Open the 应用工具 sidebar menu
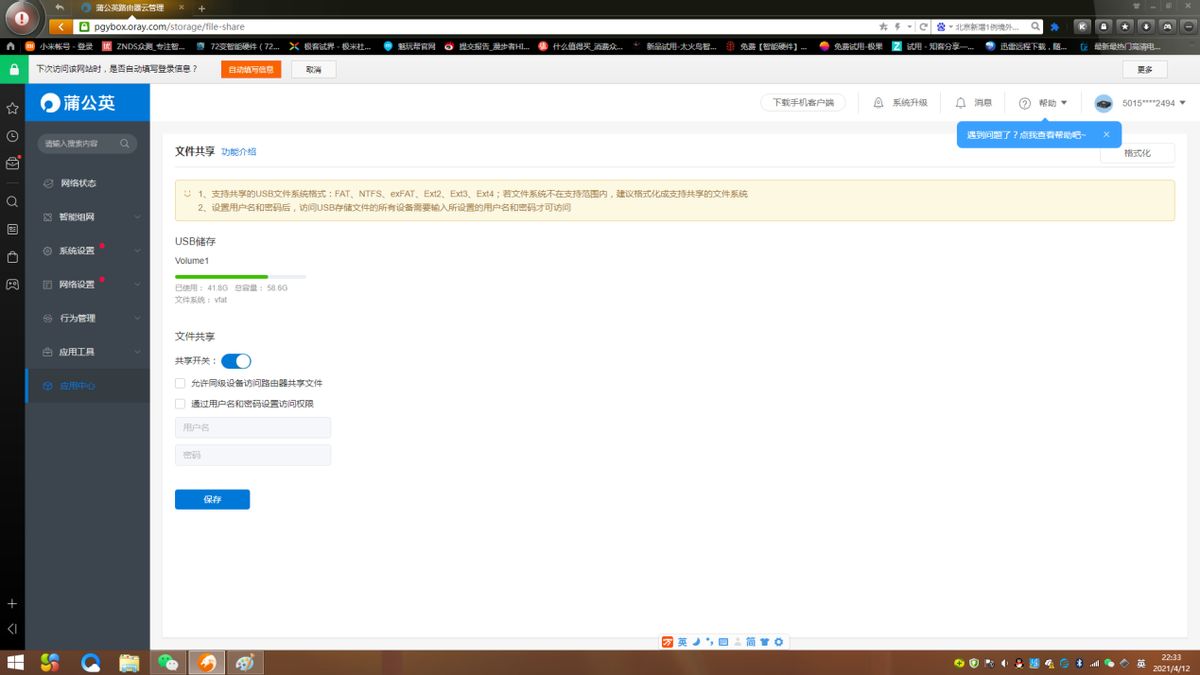 (87, 352)
